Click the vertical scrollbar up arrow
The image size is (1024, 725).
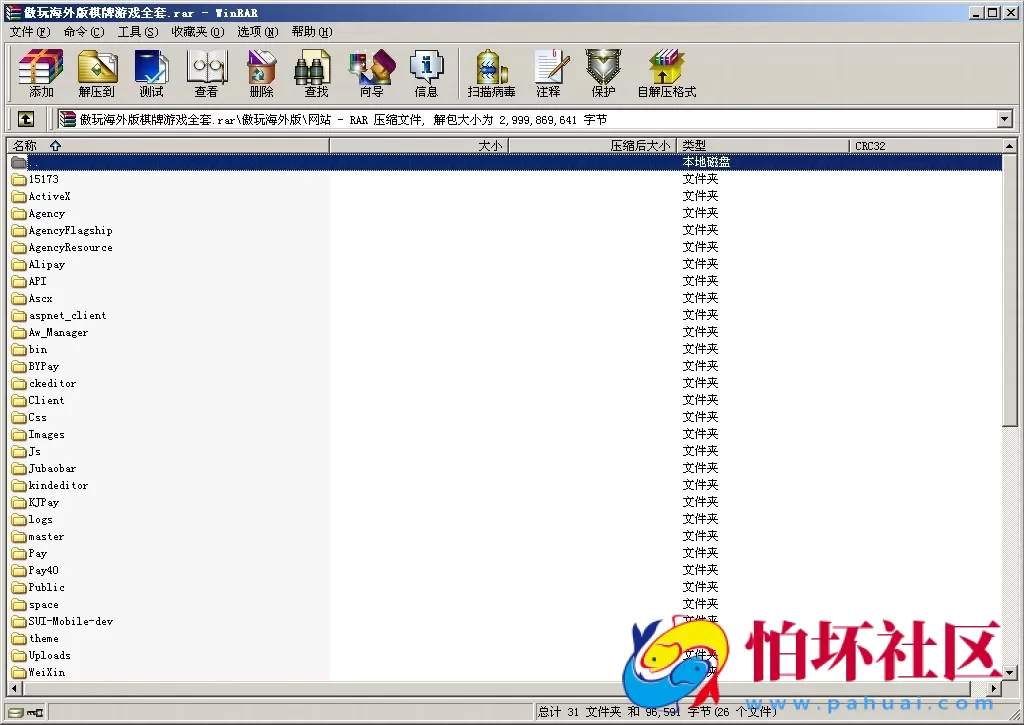click(1010, 146)
